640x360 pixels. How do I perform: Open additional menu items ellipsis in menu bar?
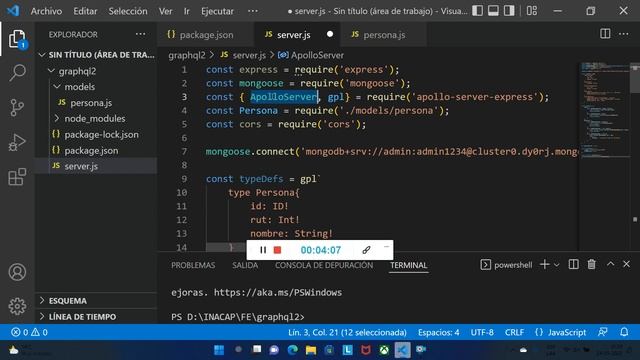point(253,11)
